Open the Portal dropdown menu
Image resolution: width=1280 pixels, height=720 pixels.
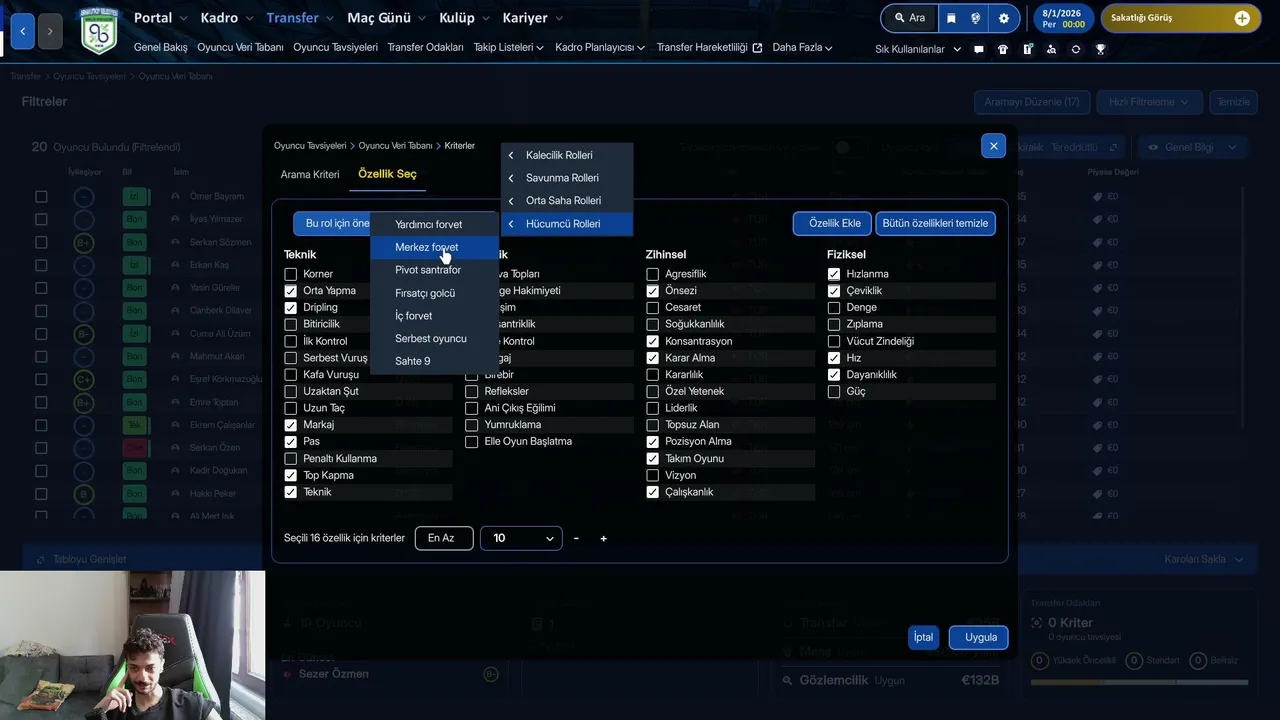point(161,18)
